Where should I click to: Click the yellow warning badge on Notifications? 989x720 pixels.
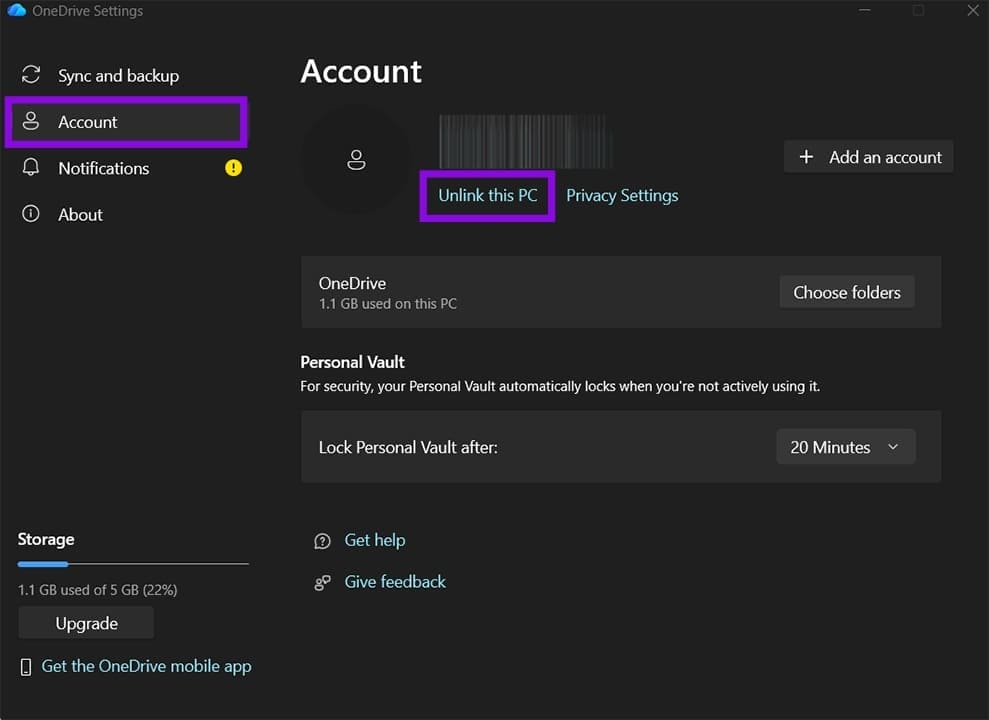click(x=233, y=168)
